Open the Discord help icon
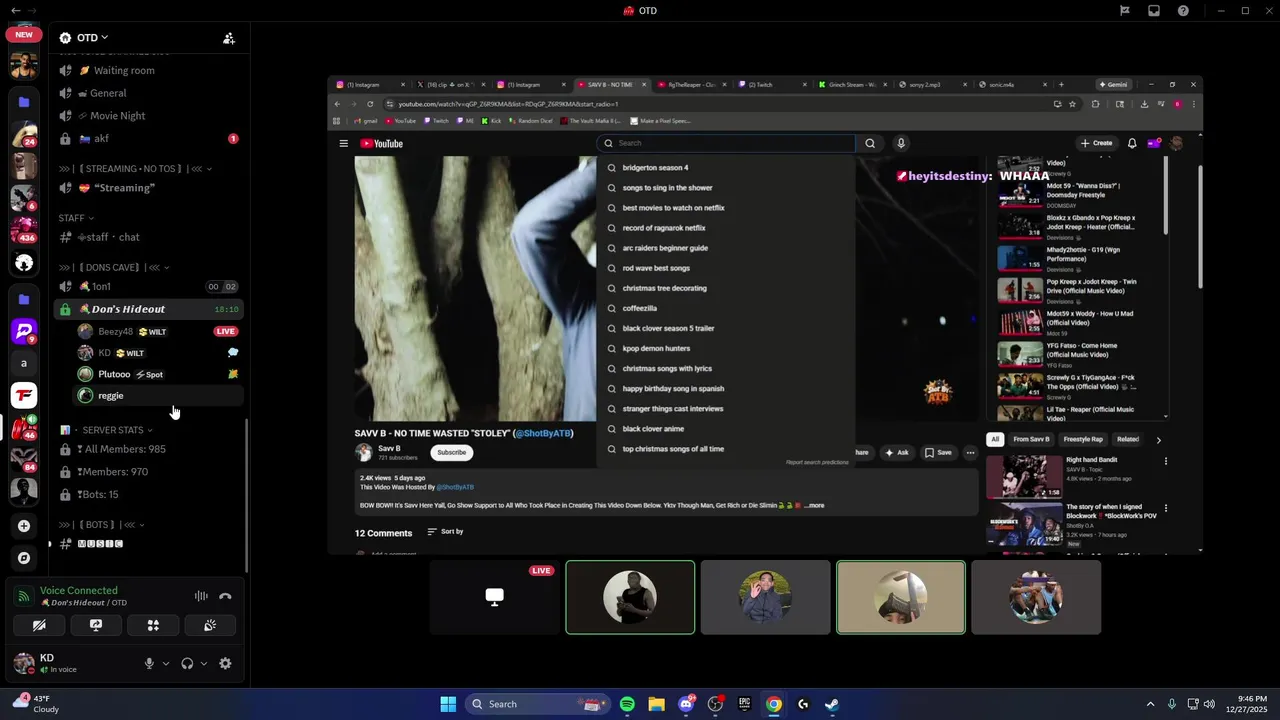The image size is (1280, 720). point(1184,11)
